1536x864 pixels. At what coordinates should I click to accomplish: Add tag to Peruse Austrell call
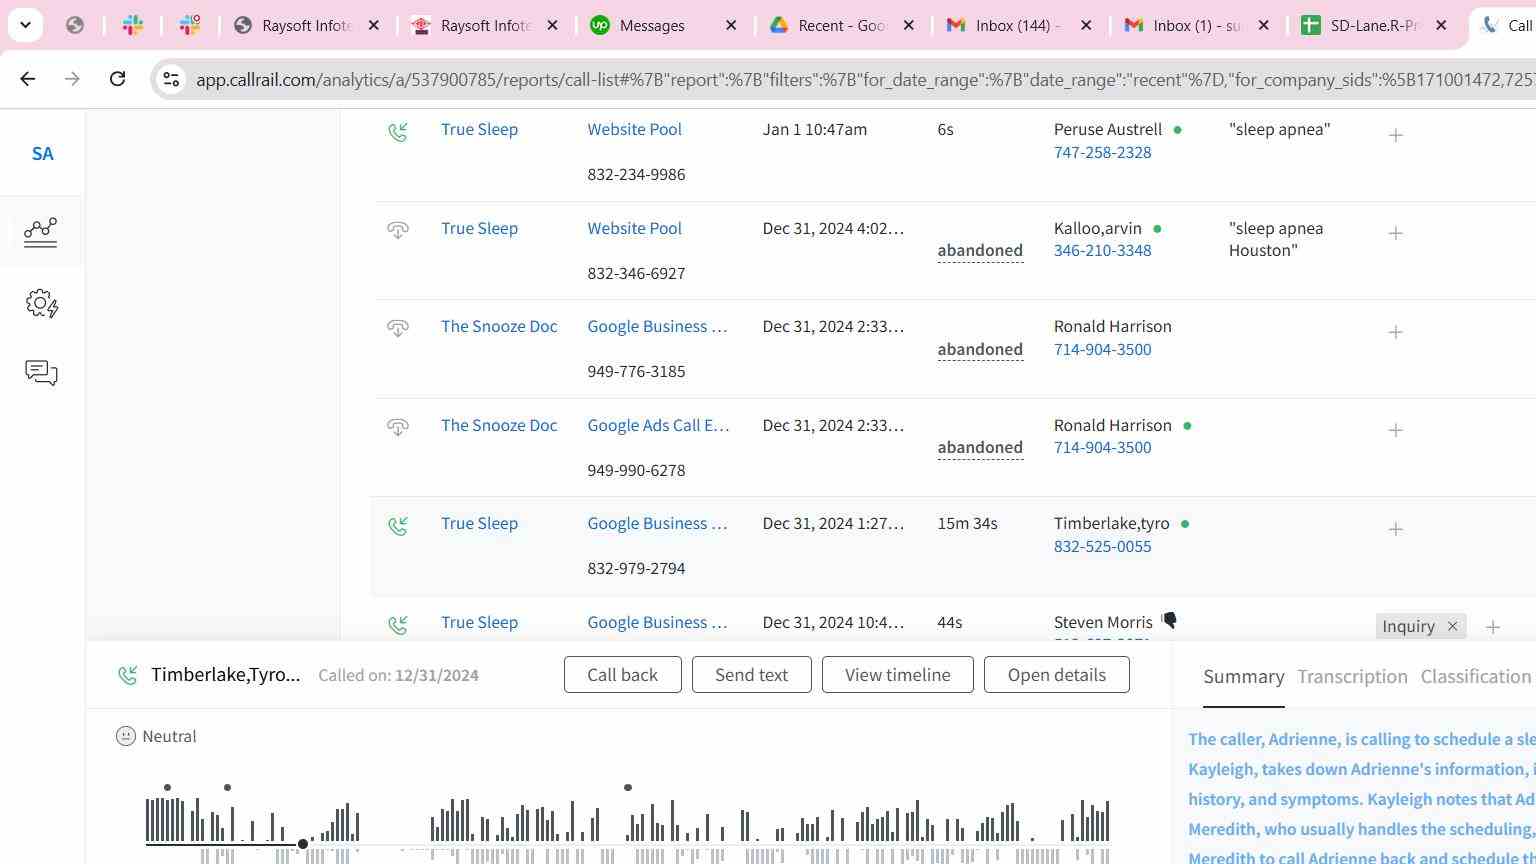[1396, 135]
